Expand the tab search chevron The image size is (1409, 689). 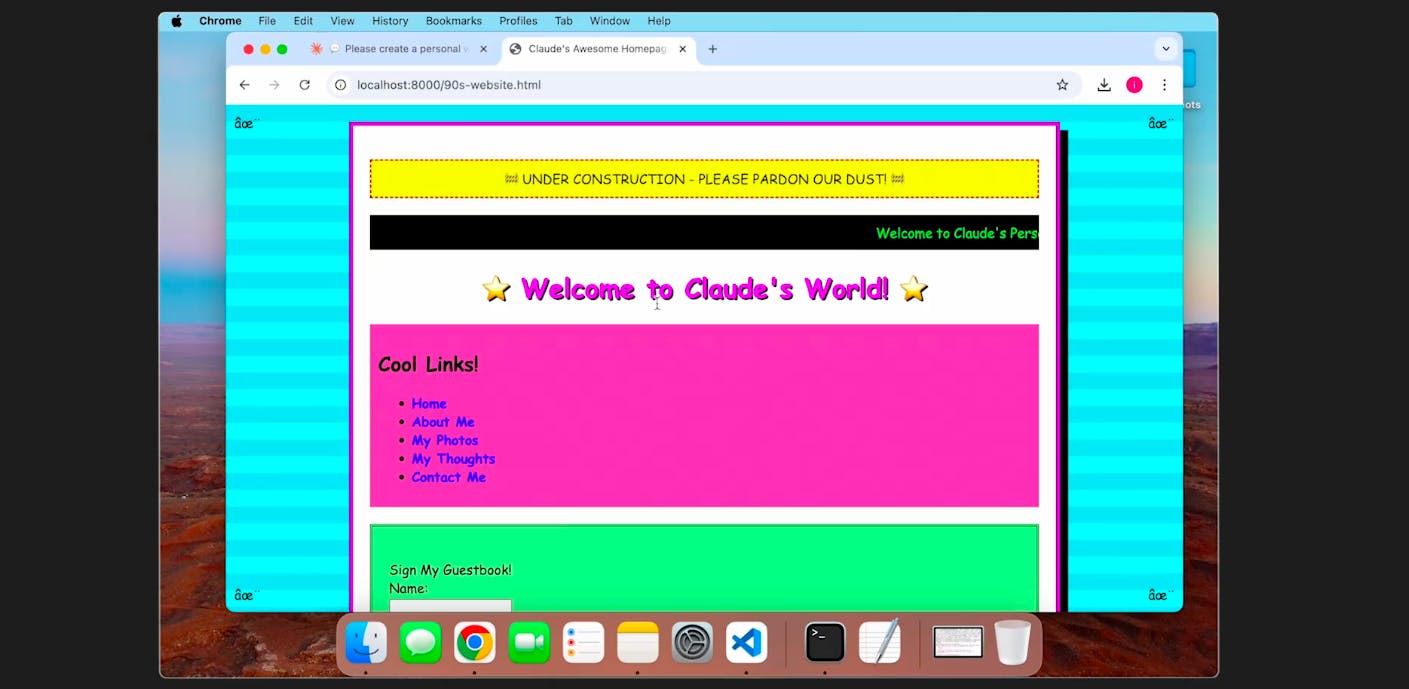[x=1166, y=48]
